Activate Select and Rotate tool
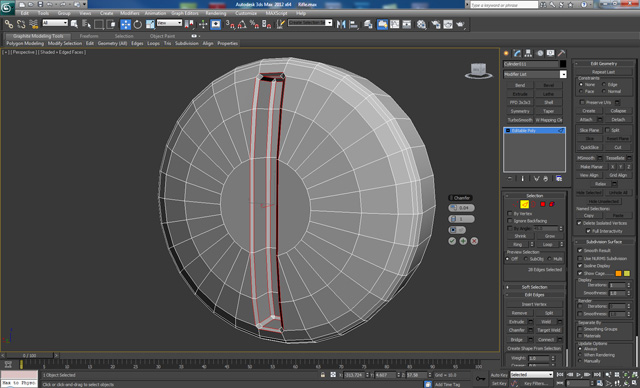Image resolution: width=640 pixels, height=388 pixels. click(x=138, y=24)
